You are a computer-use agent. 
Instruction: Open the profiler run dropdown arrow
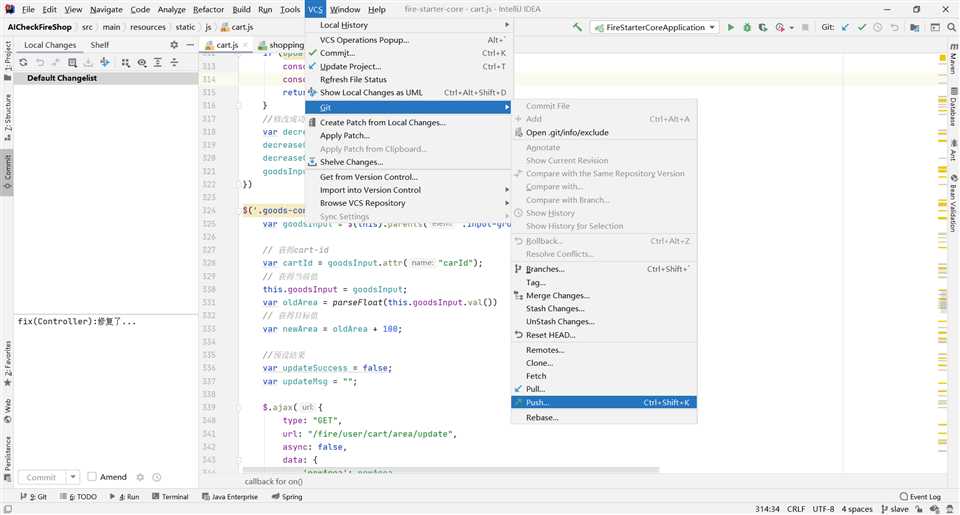pyautogui.click(x=792, y=28)
